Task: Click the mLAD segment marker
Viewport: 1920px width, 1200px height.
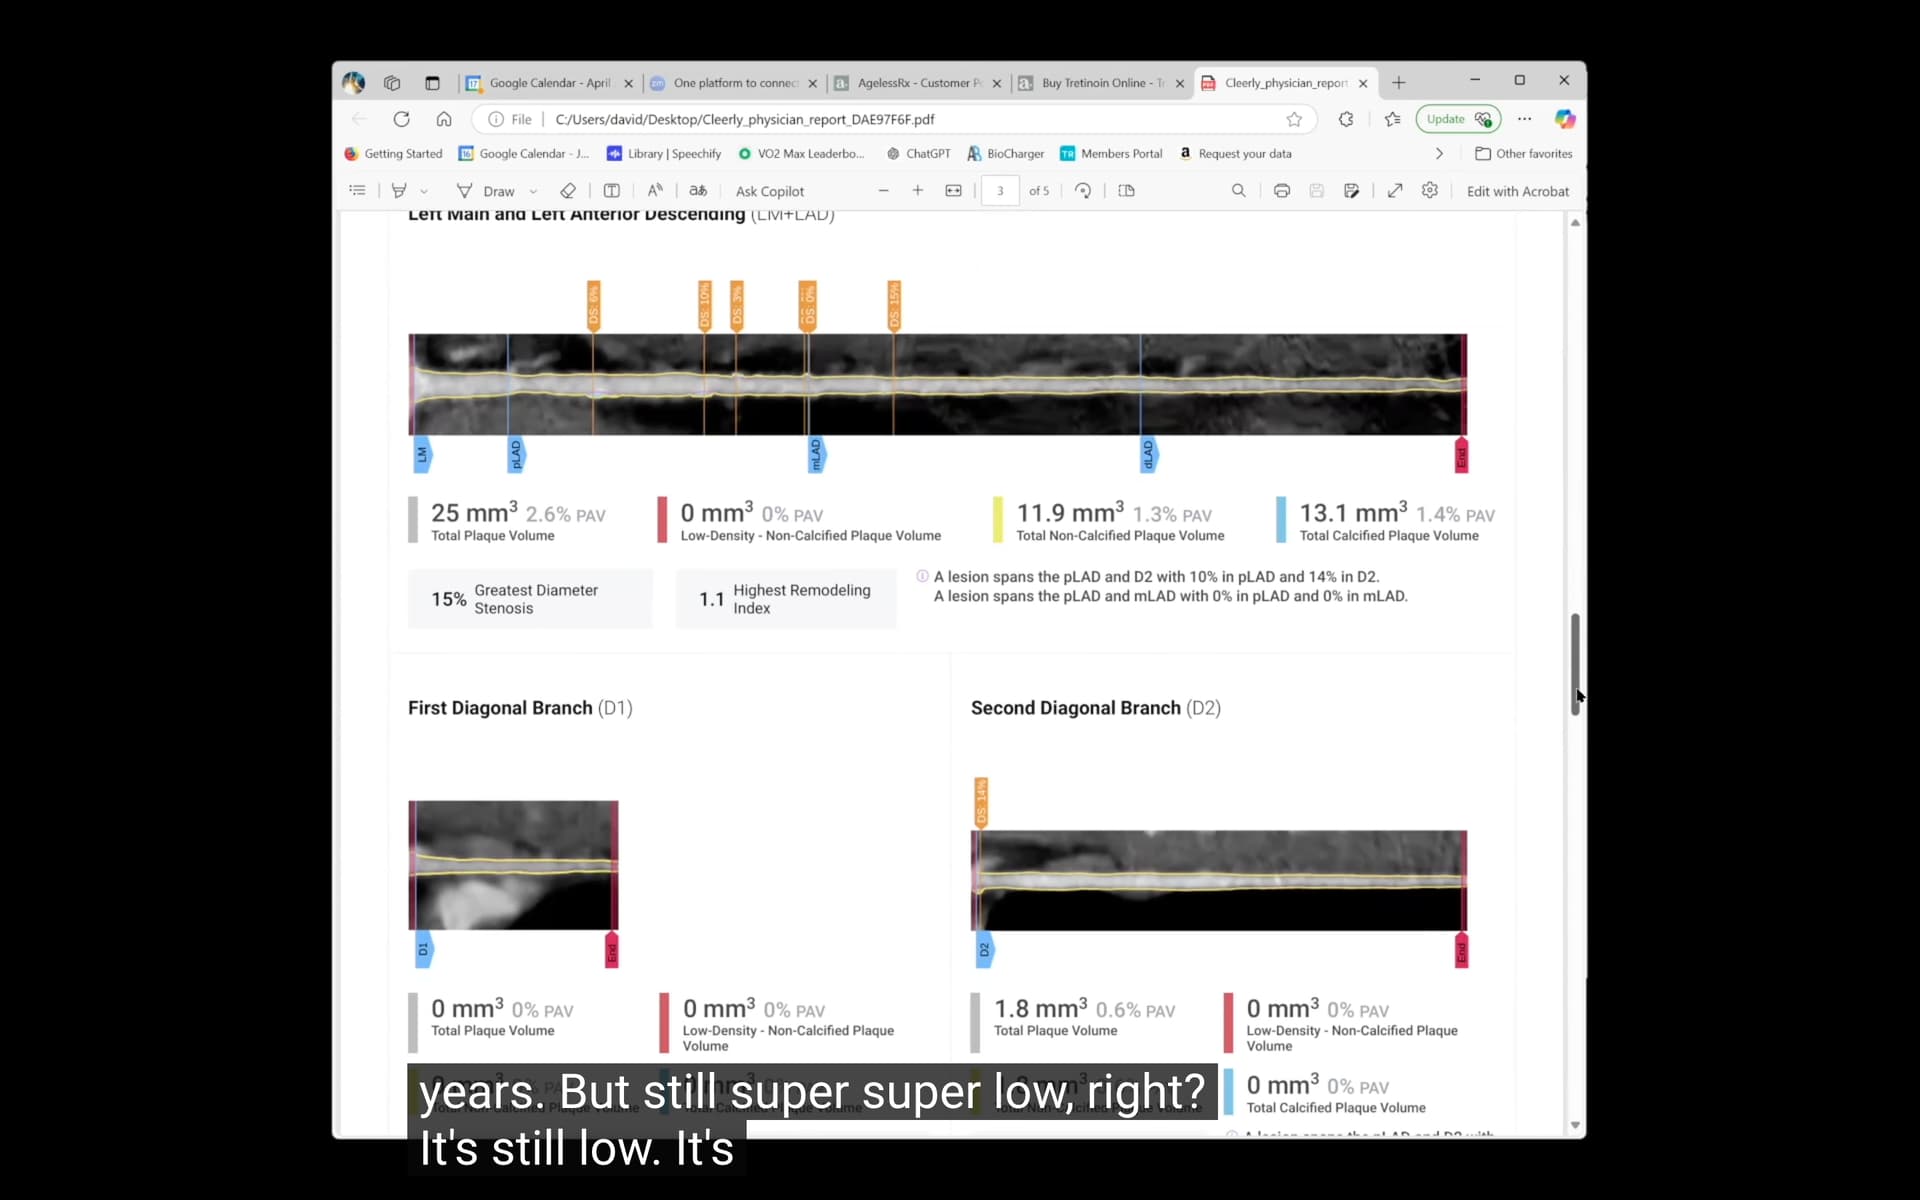Action: [x=816, y=454]
